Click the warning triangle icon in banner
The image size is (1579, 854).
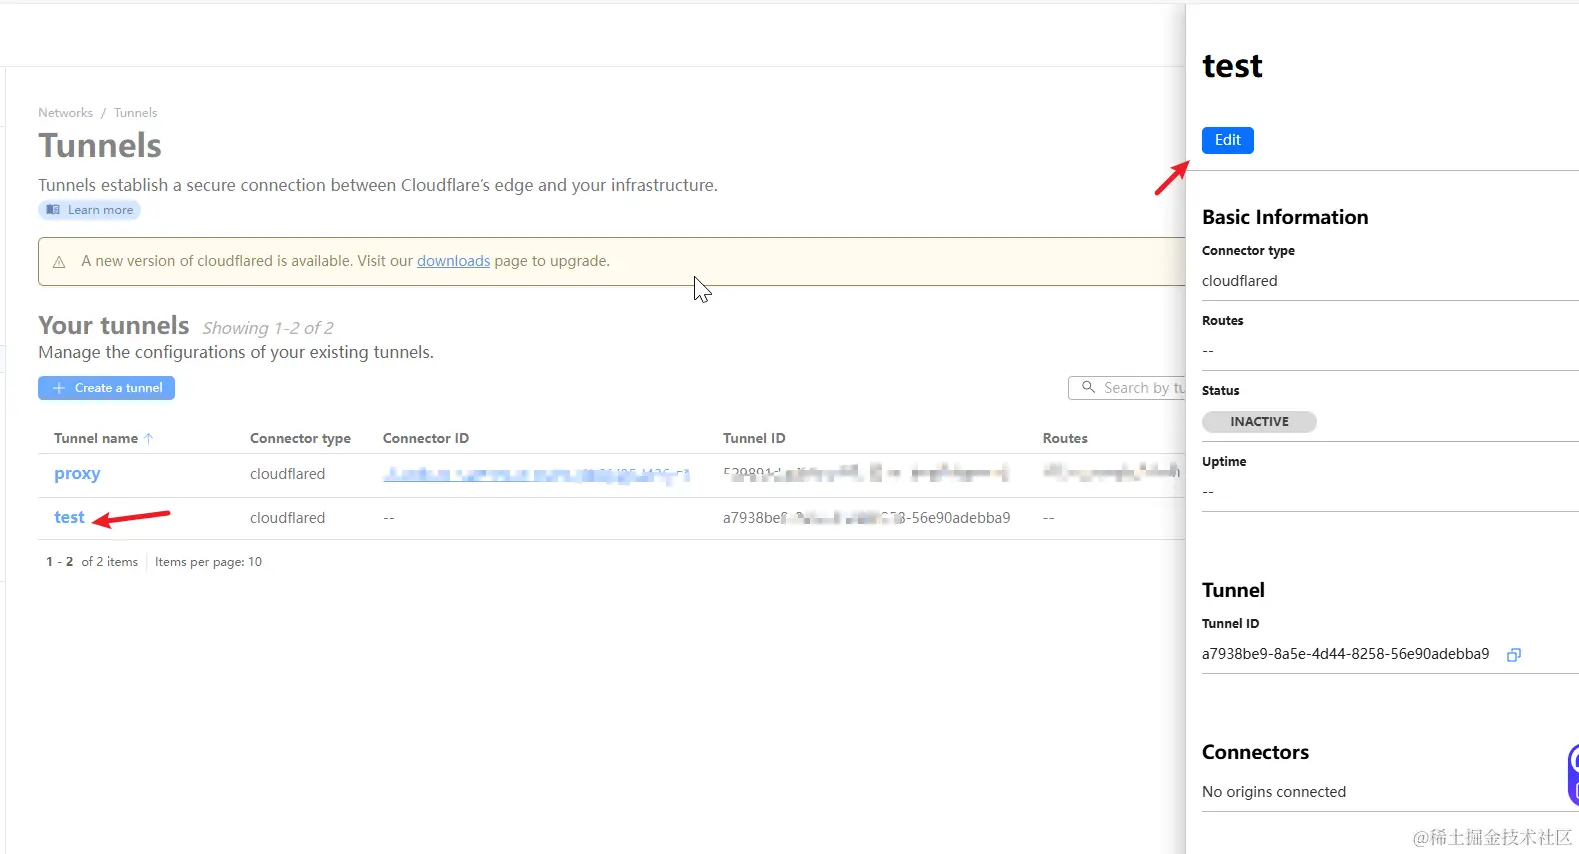pyautogui.click(x=59, y=262)
